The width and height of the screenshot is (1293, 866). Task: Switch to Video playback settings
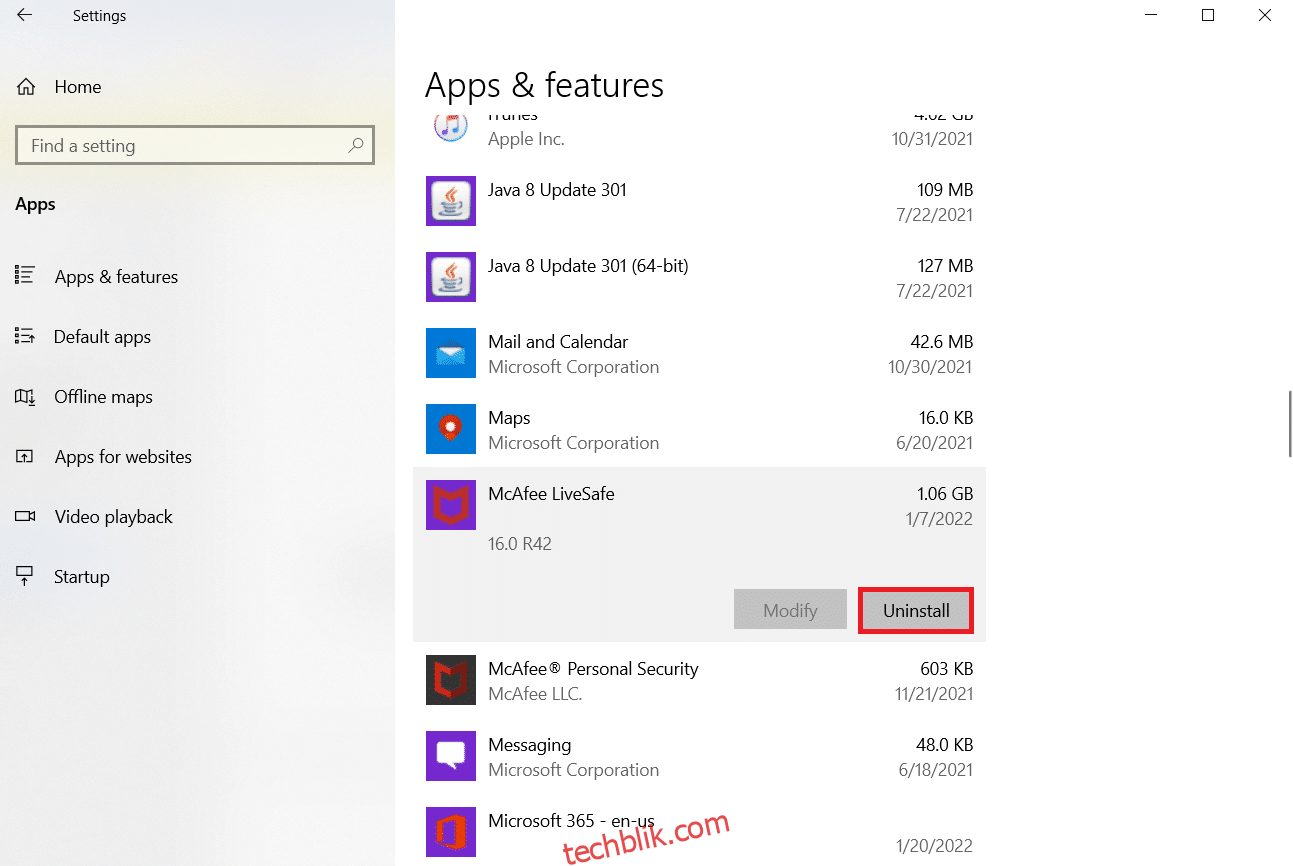pyautogui.click(x=113, y=517)
